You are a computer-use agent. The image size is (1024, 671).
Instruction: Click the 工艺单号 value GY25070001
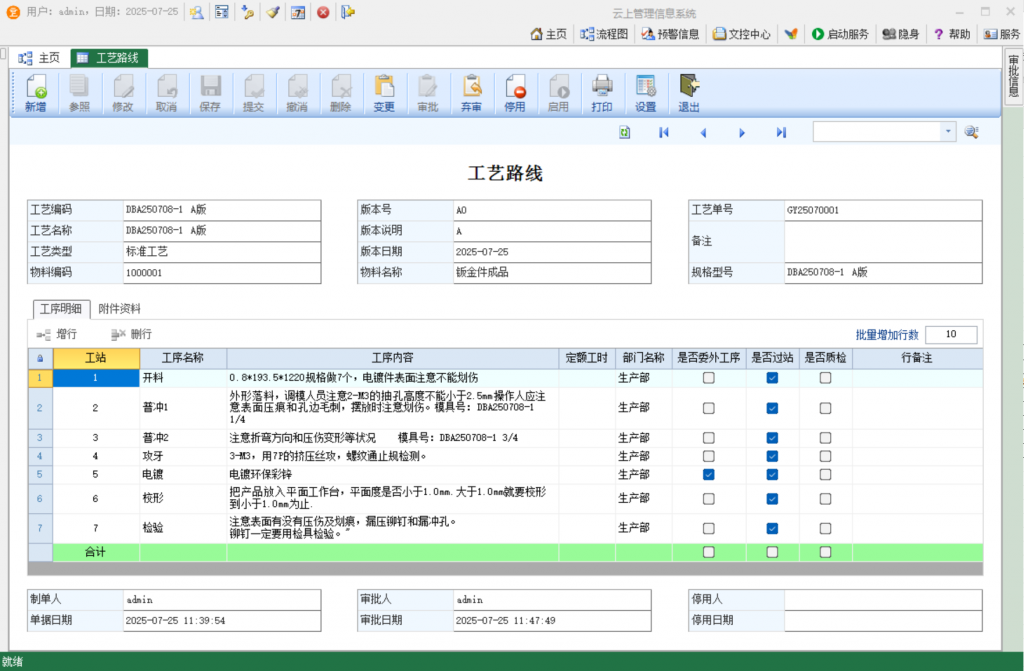[813, 210]
